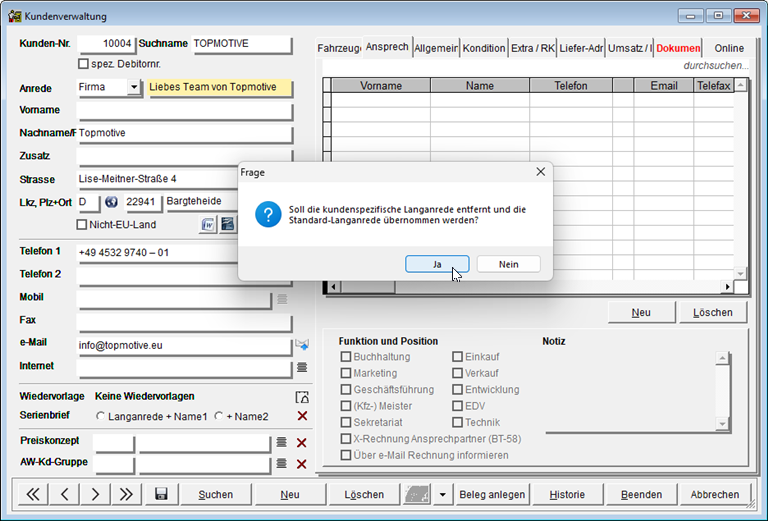Image resolution: width=768 pixels, height=521 pixels.
Task: Click Beenden button
Action: 641,495
